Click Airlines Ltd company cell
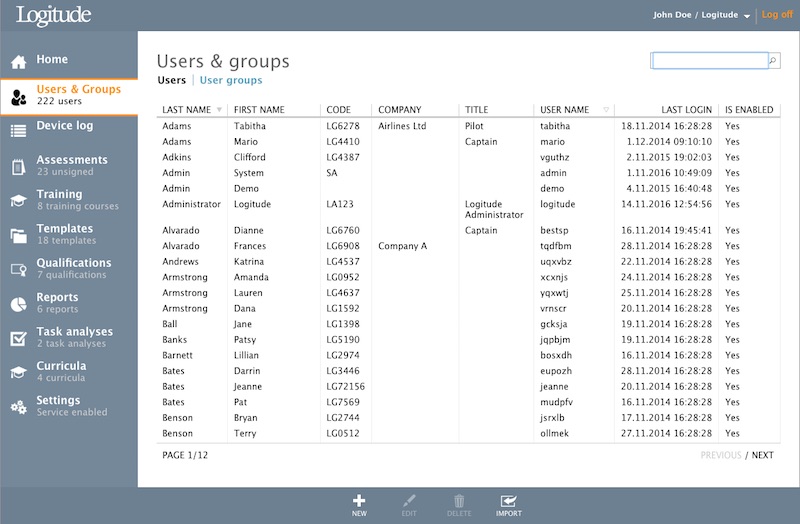800x524 pixels. click(402, 126)
